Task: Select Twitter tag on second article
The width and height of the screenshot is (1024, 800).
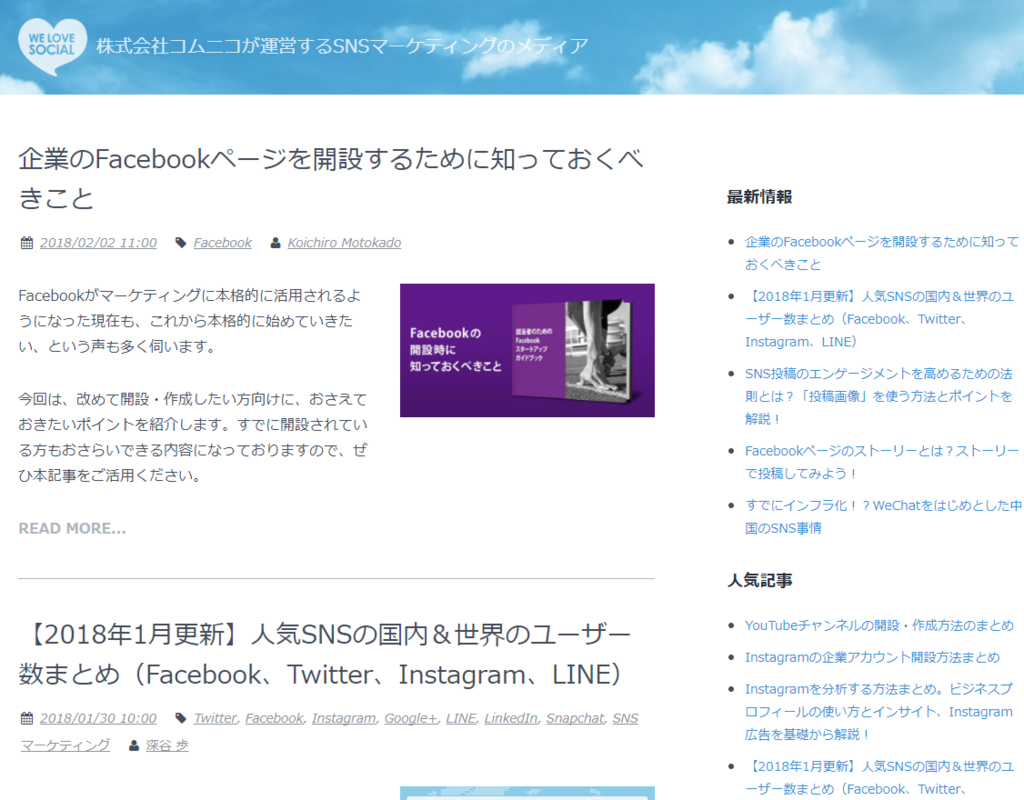Action: tap(215, 718)
